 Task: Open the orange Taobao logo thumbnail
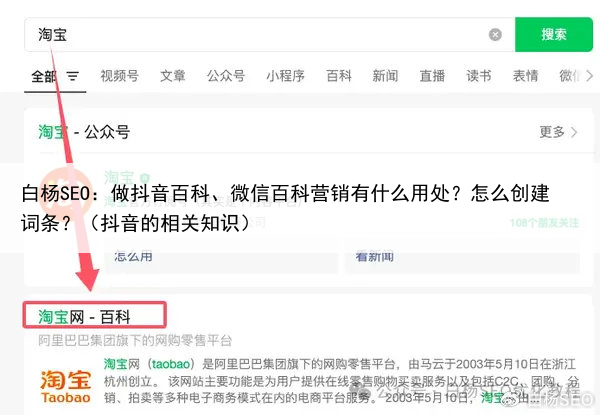(x=66, y=386)
